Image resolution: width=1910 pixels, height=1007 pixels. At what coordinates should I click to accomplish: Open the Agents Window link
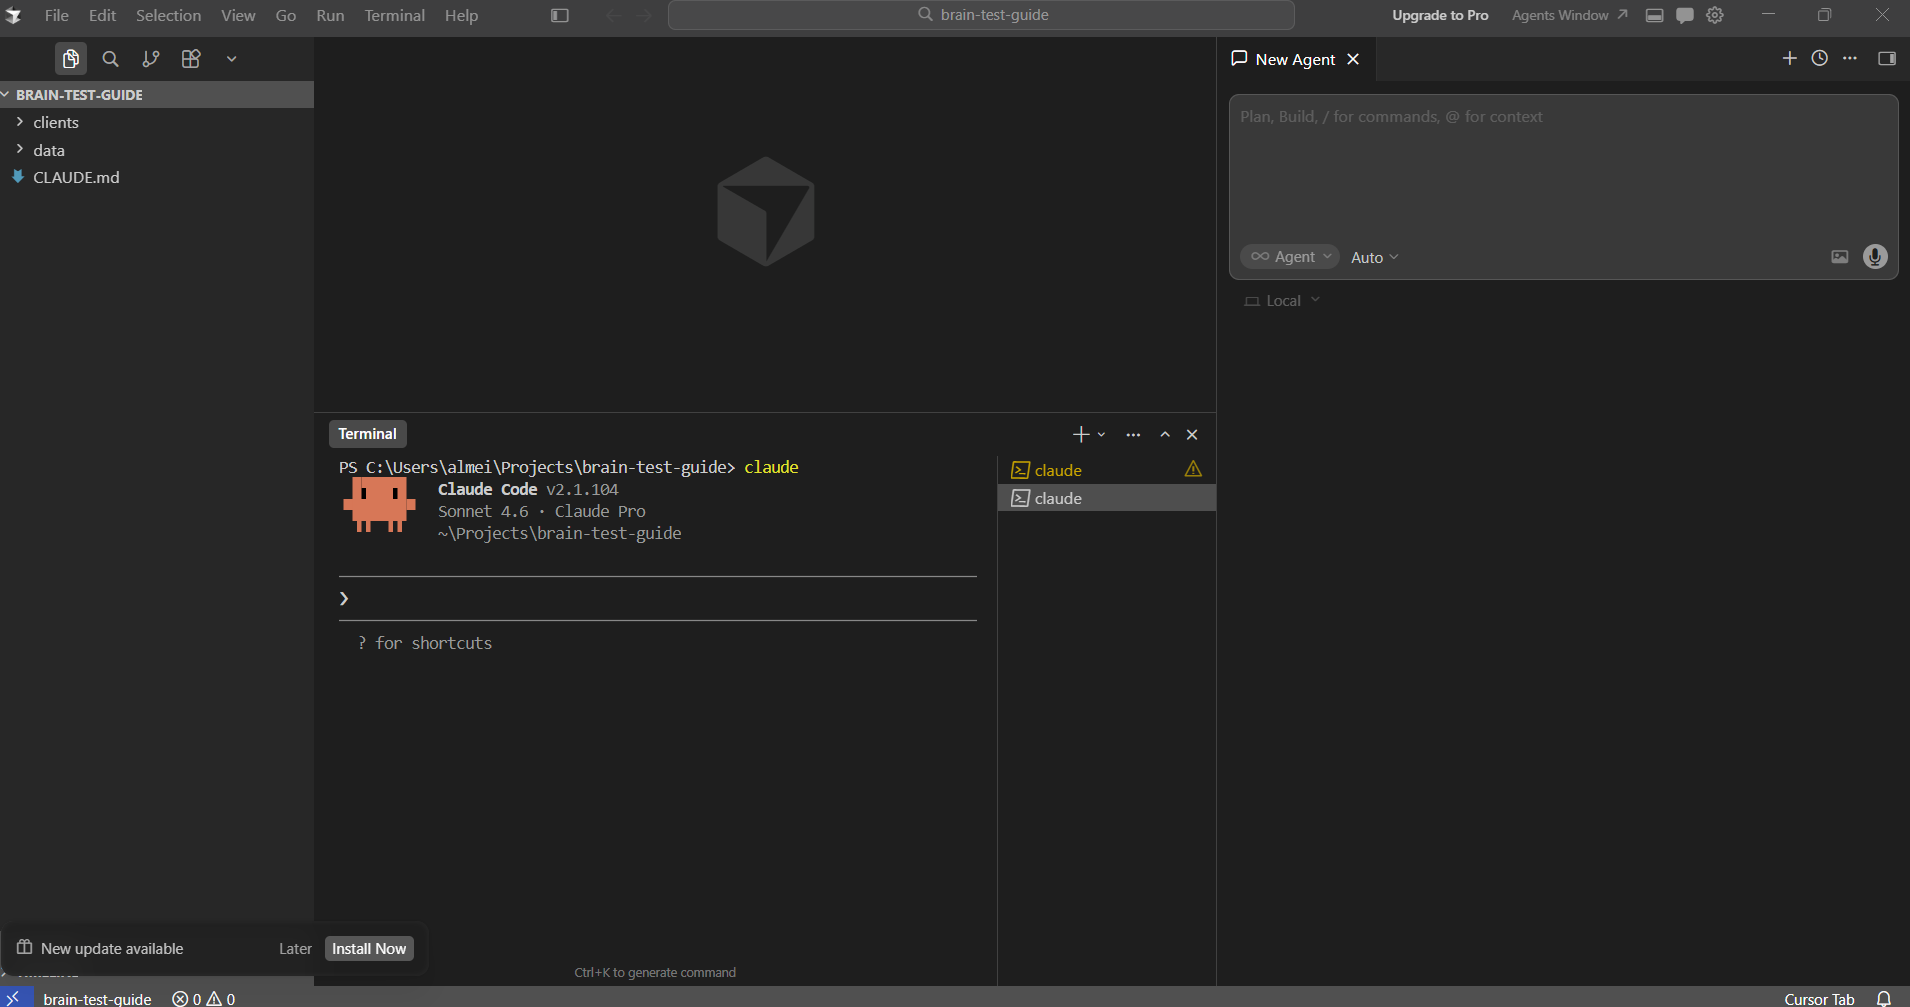pos(1569,15)
